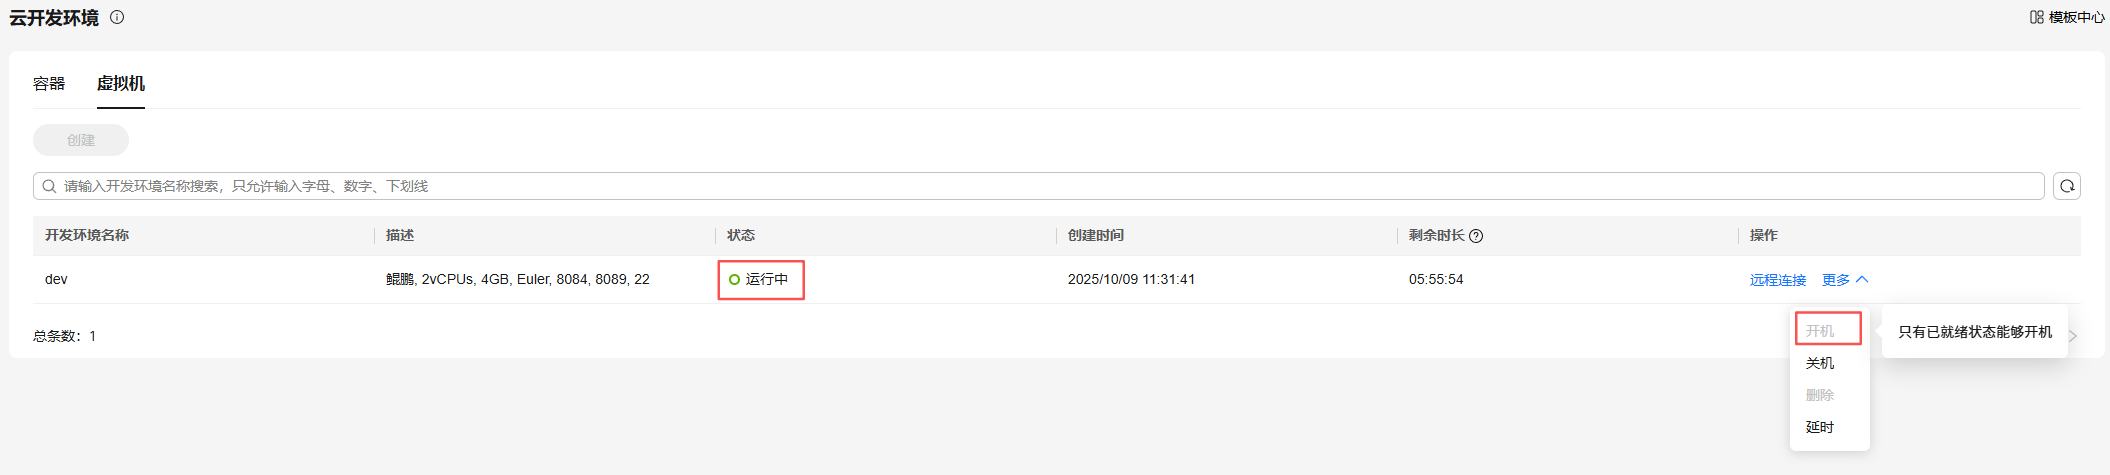The width and height of the screenshot is (2110, 475).
Task: Click the 只有已就绪状态能够开机 tooltip
Action: (x=1974, y=332)
